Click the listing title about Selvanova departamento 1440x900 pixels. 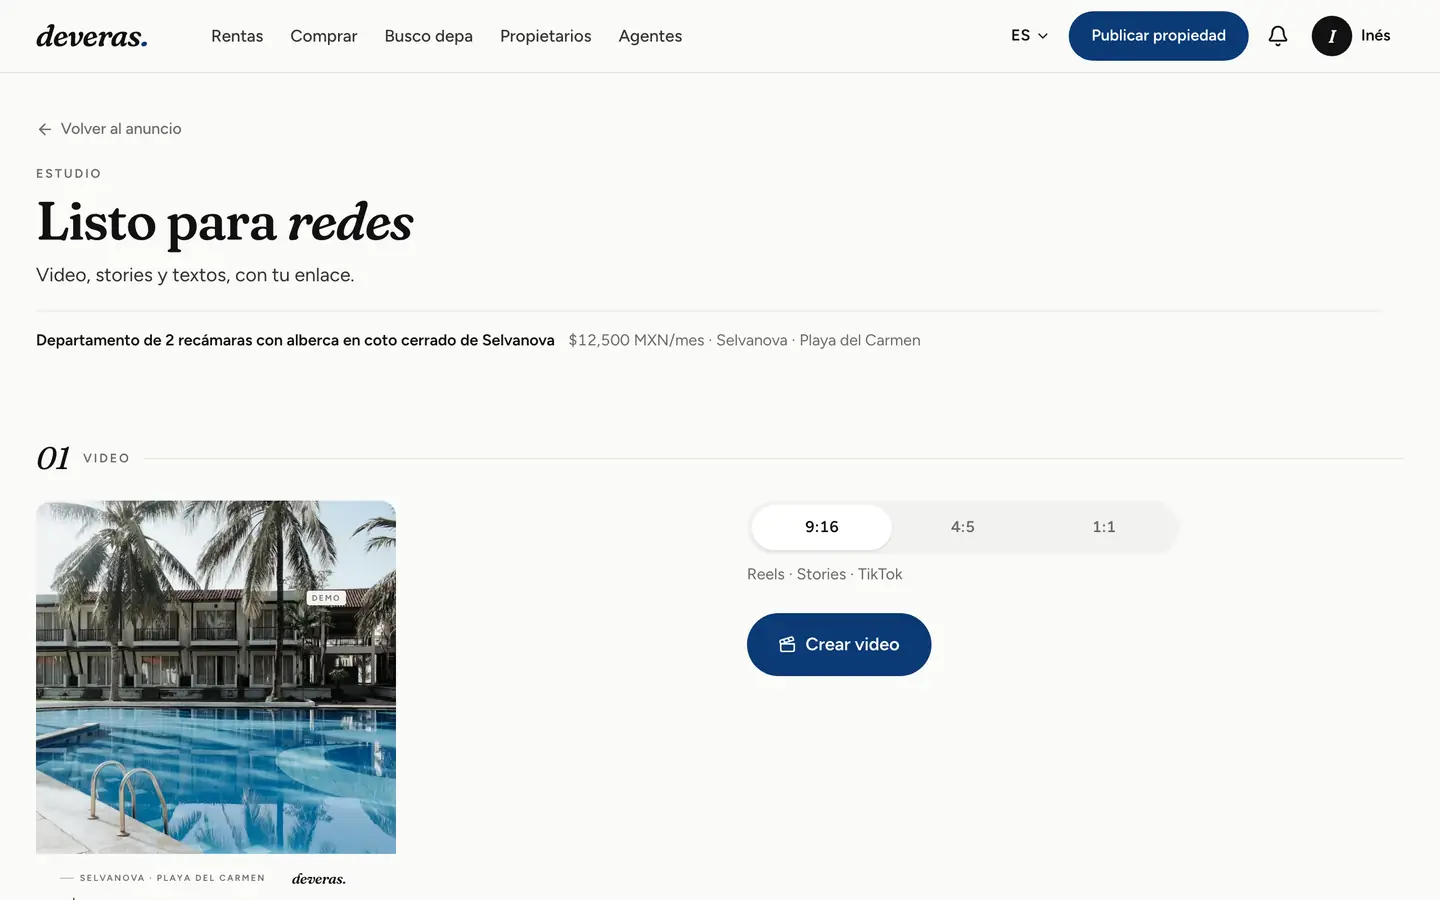click(x=295, y=340)
